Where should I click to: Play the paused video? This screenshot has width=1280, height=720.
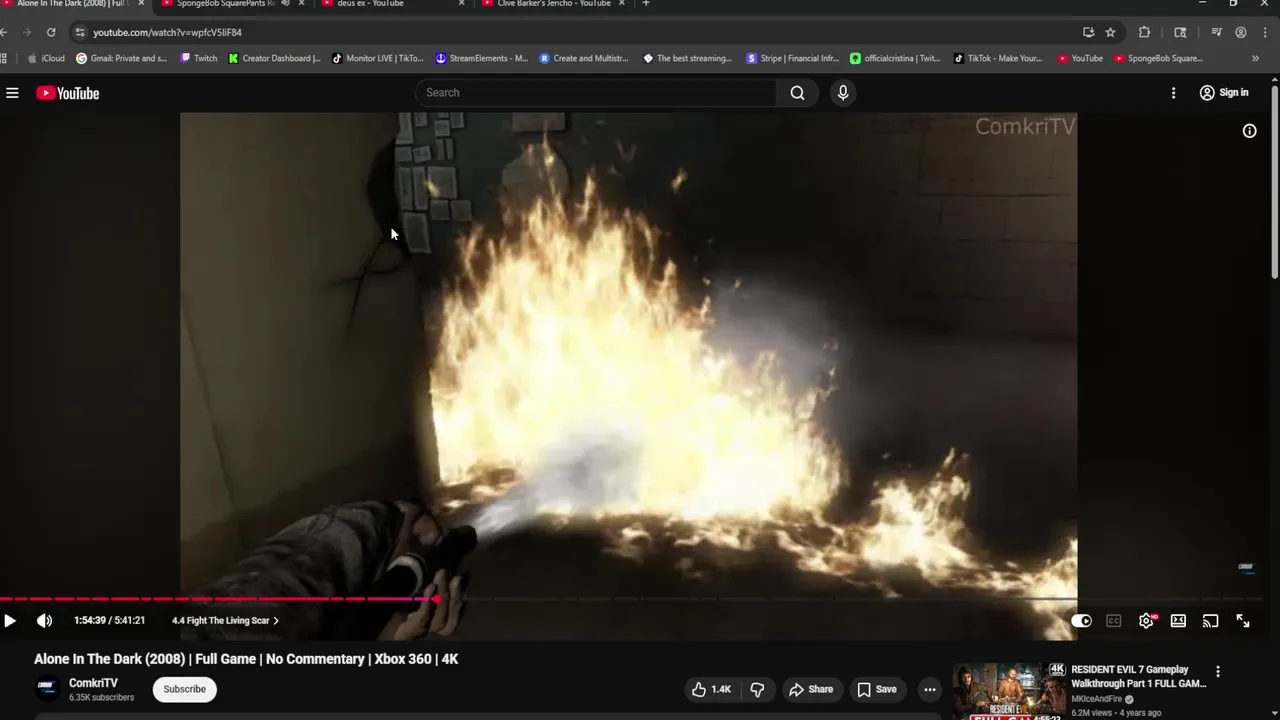[x=10, y=621]
